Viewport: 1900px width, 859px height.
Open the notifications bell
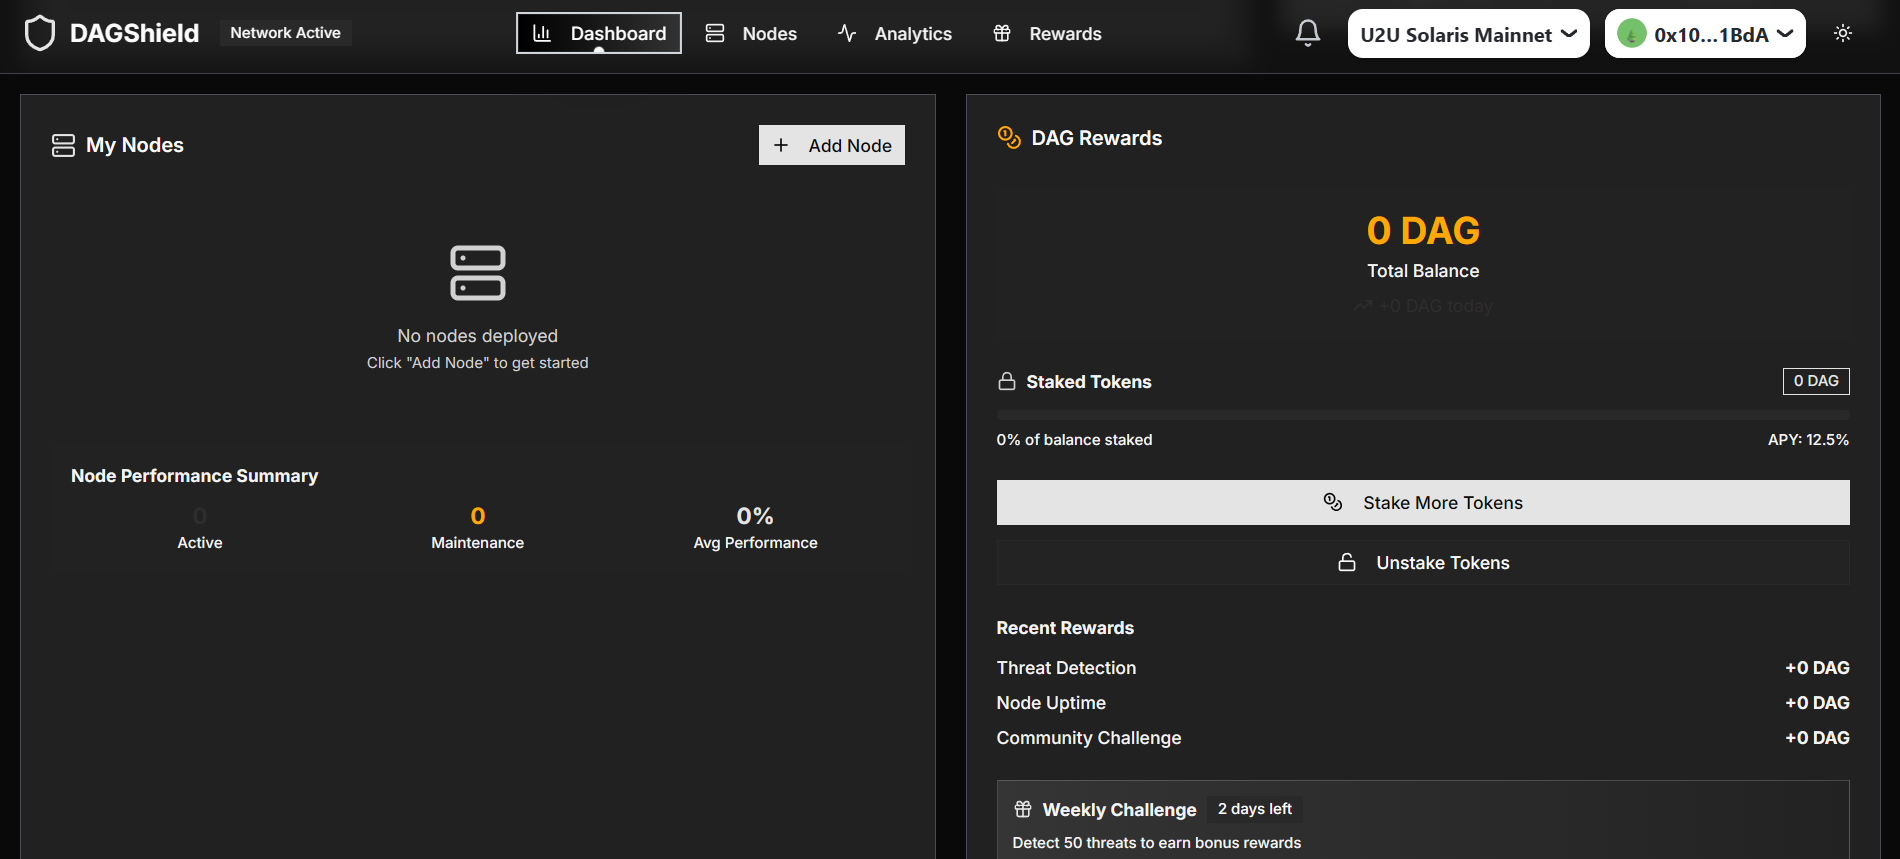[1307, 33]
